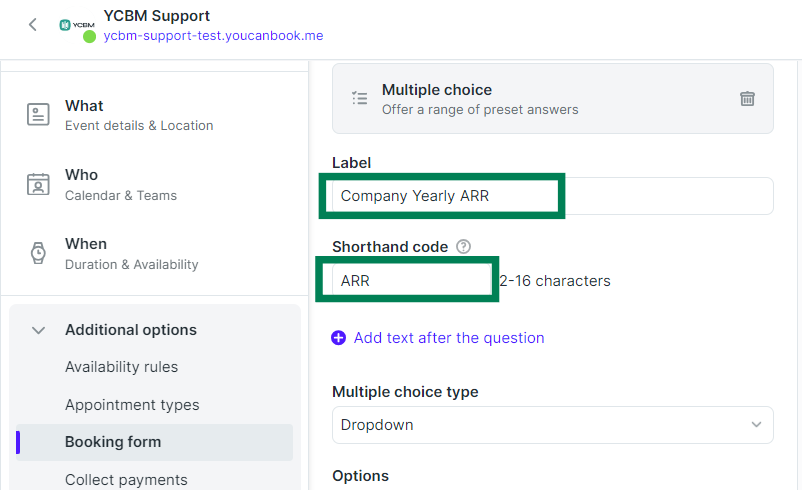Click the plus icon for adding text
The height and width of the screenshot is (490, 802).
tap(339, 338)
